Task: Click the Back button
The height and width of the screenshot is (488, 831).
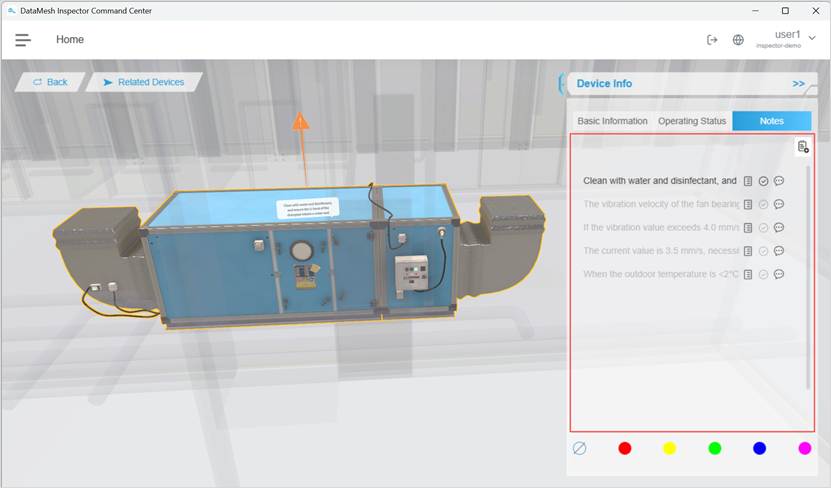Action: (50, 82)
